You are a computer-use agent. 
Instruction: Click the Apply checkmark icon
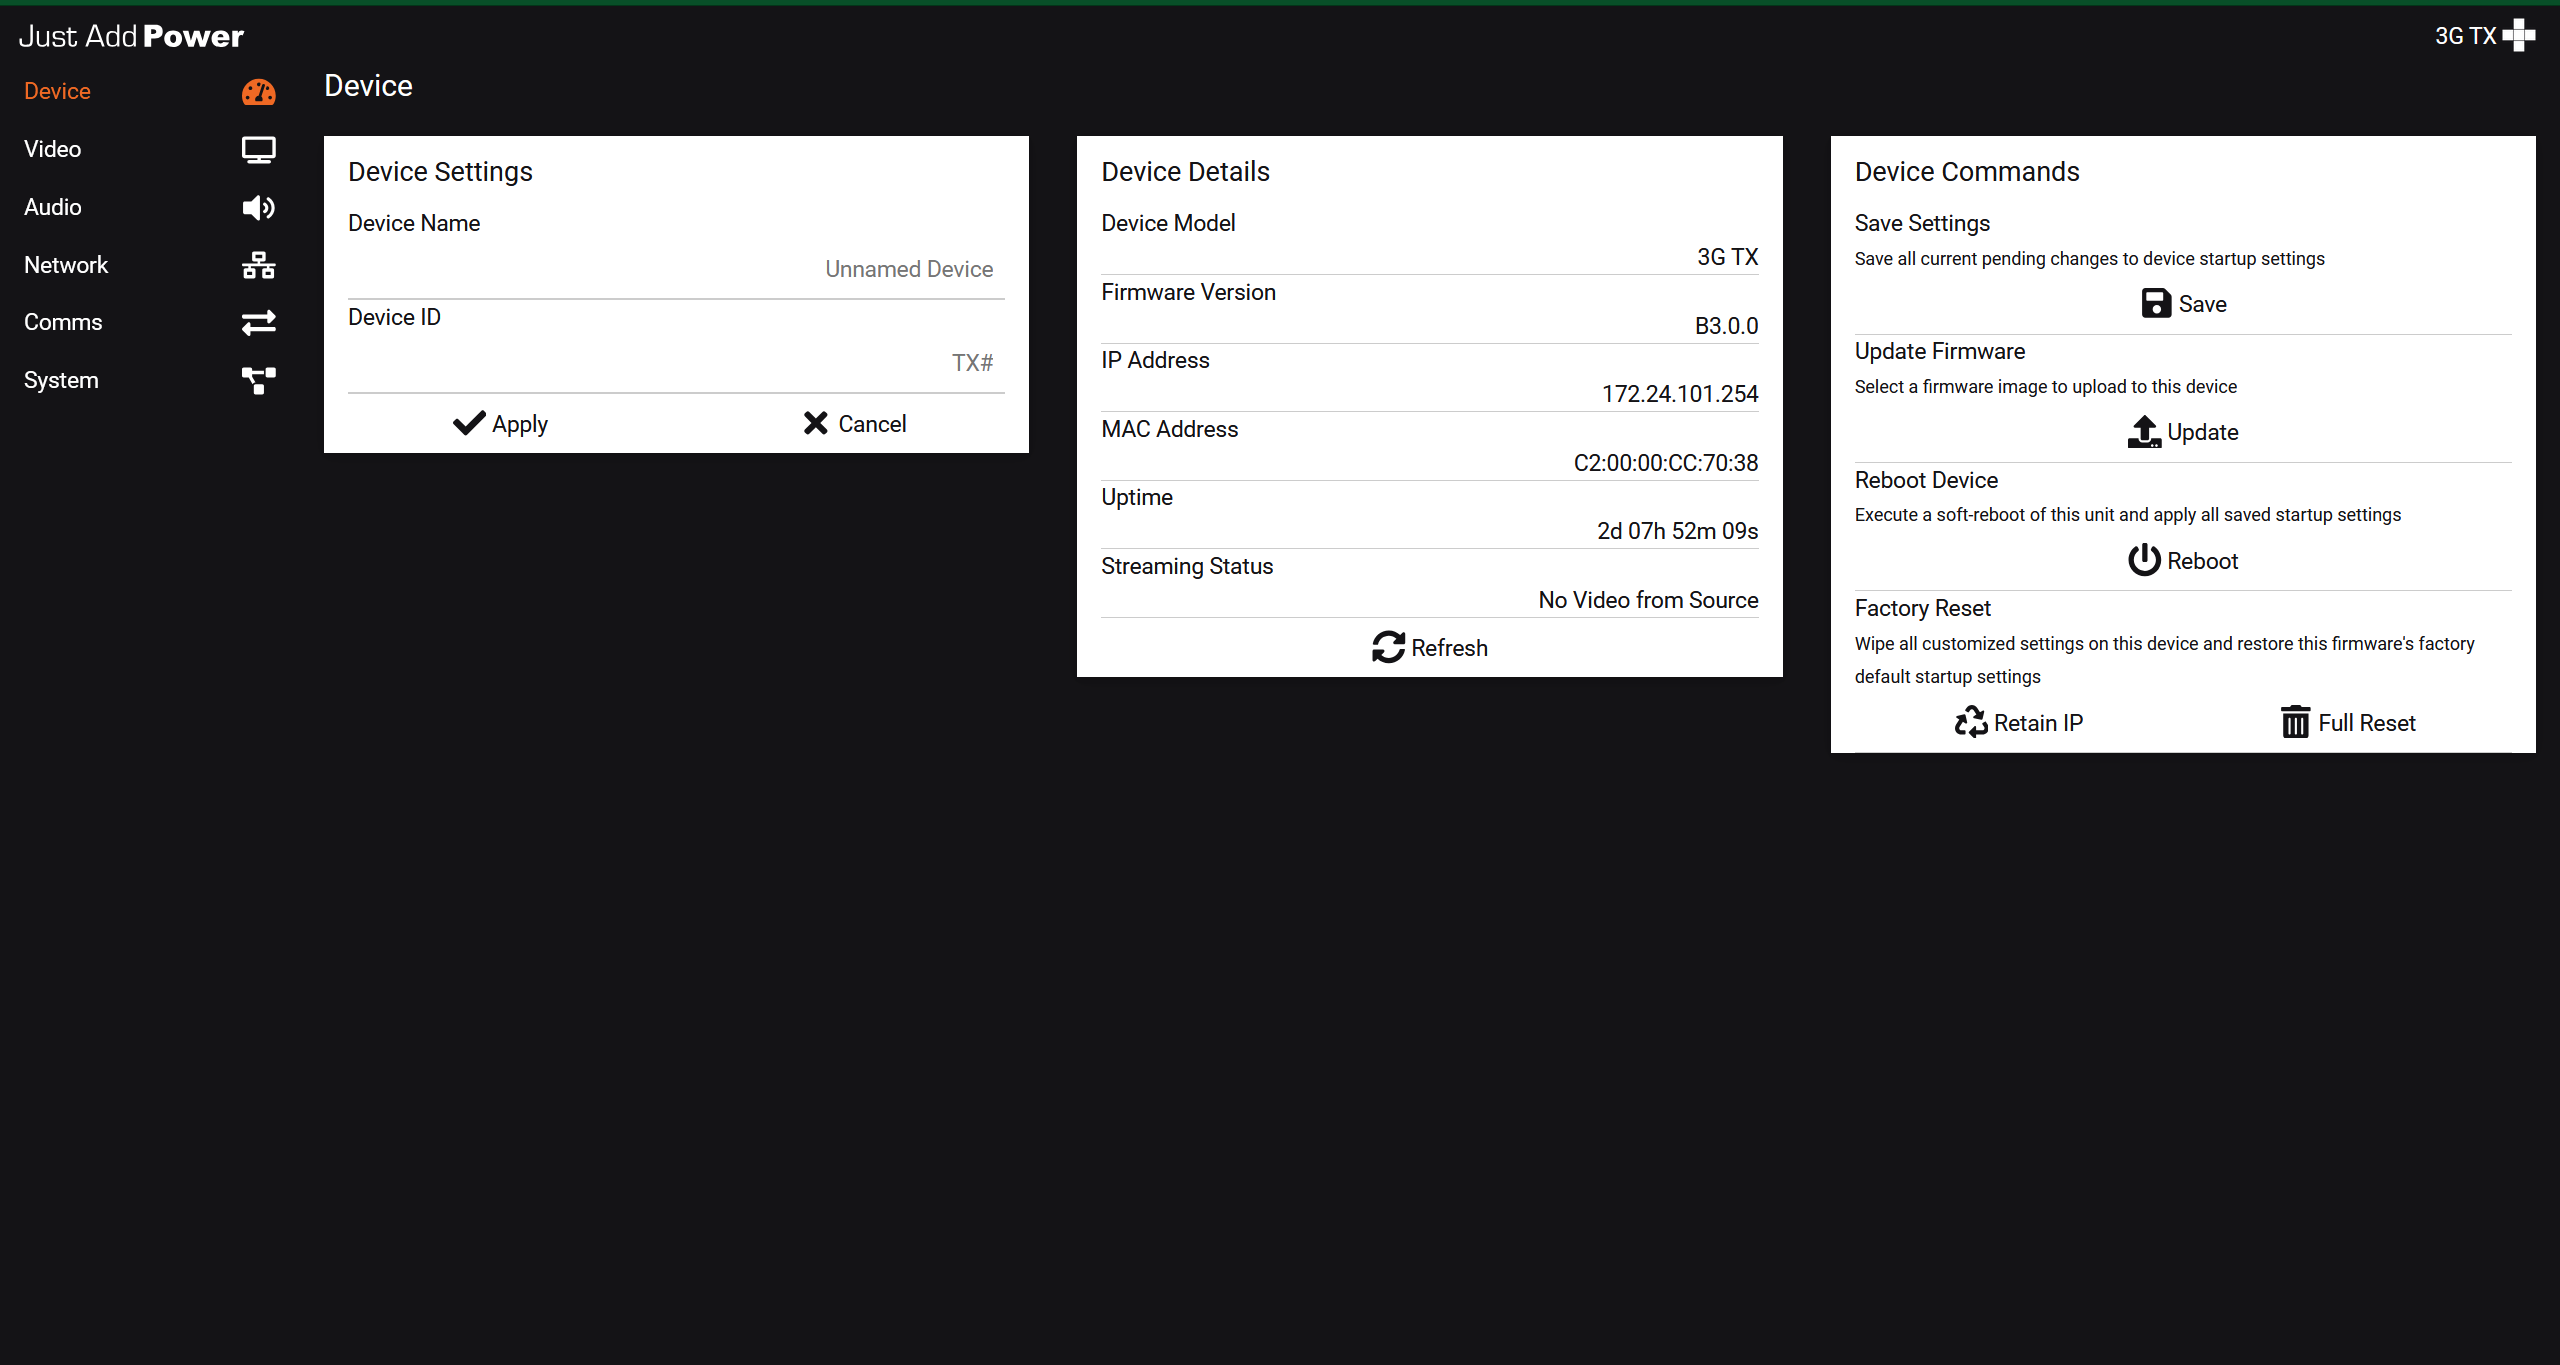click(469, 423)
